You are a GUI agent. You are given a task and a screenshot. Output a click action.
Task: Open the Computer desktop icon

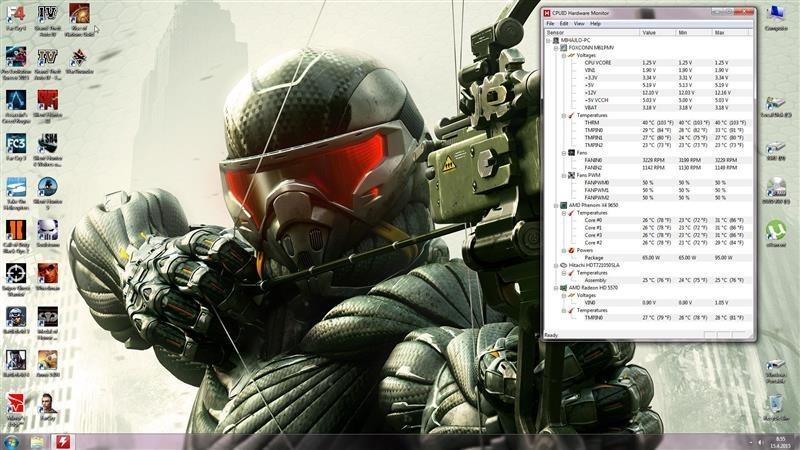pos(776,14)
